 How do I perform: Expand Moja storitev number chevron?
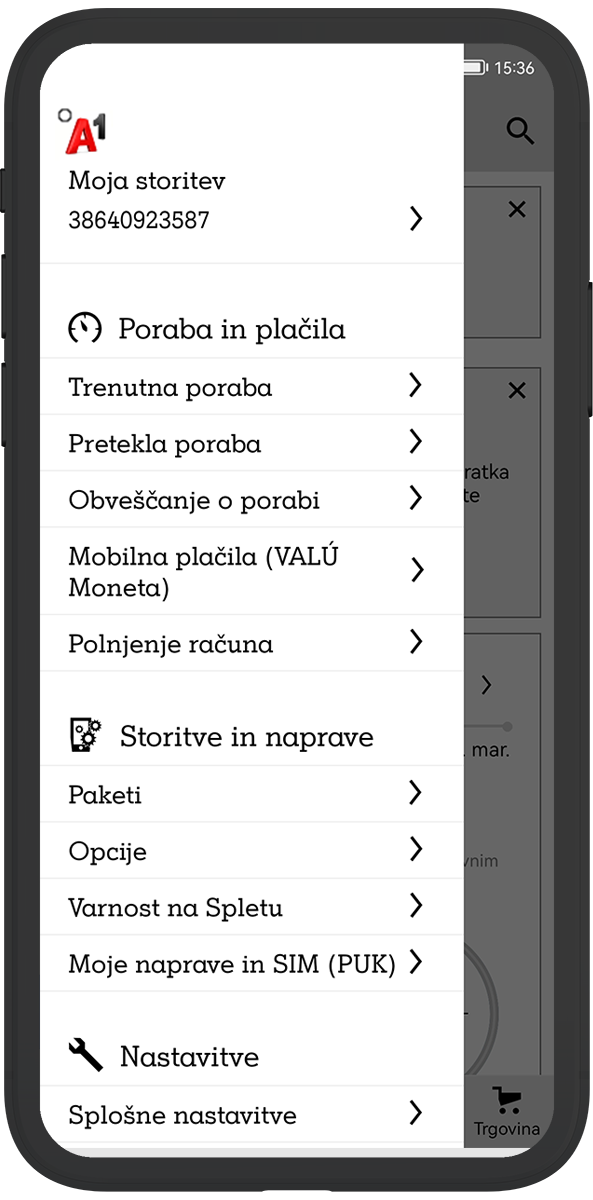(x=417, y=219)
